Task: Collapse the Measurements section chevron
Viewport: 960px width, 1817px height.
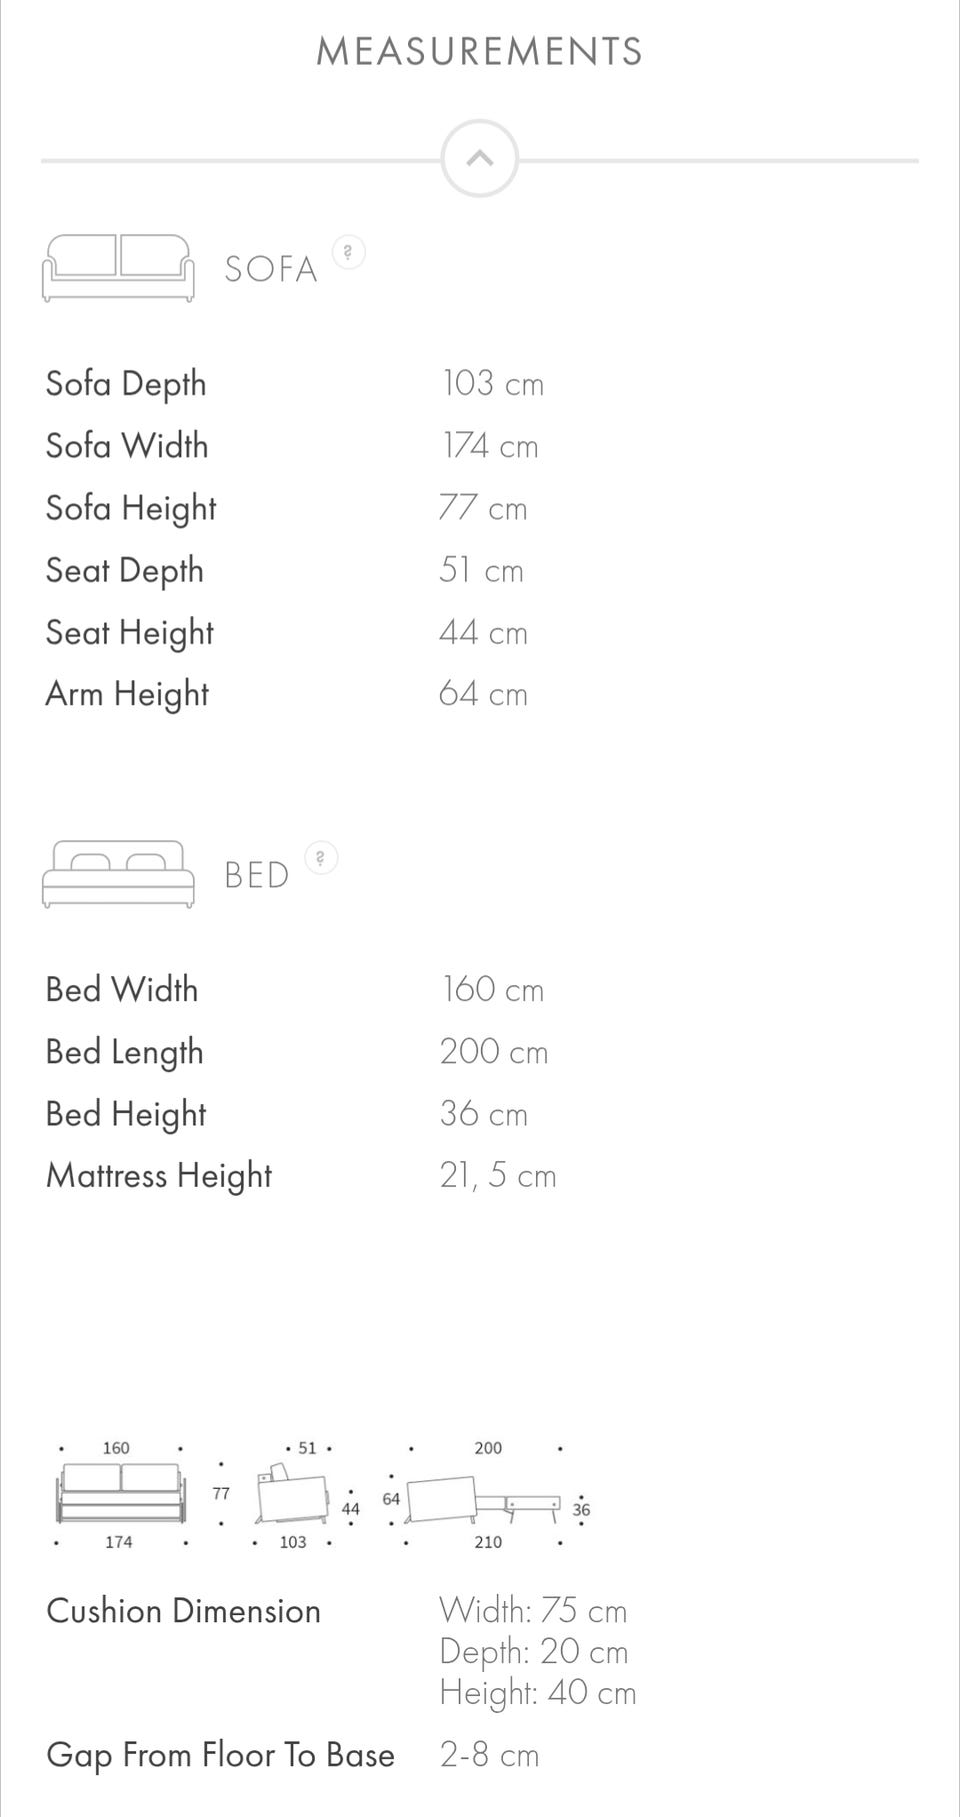Action: coord(480,159)
